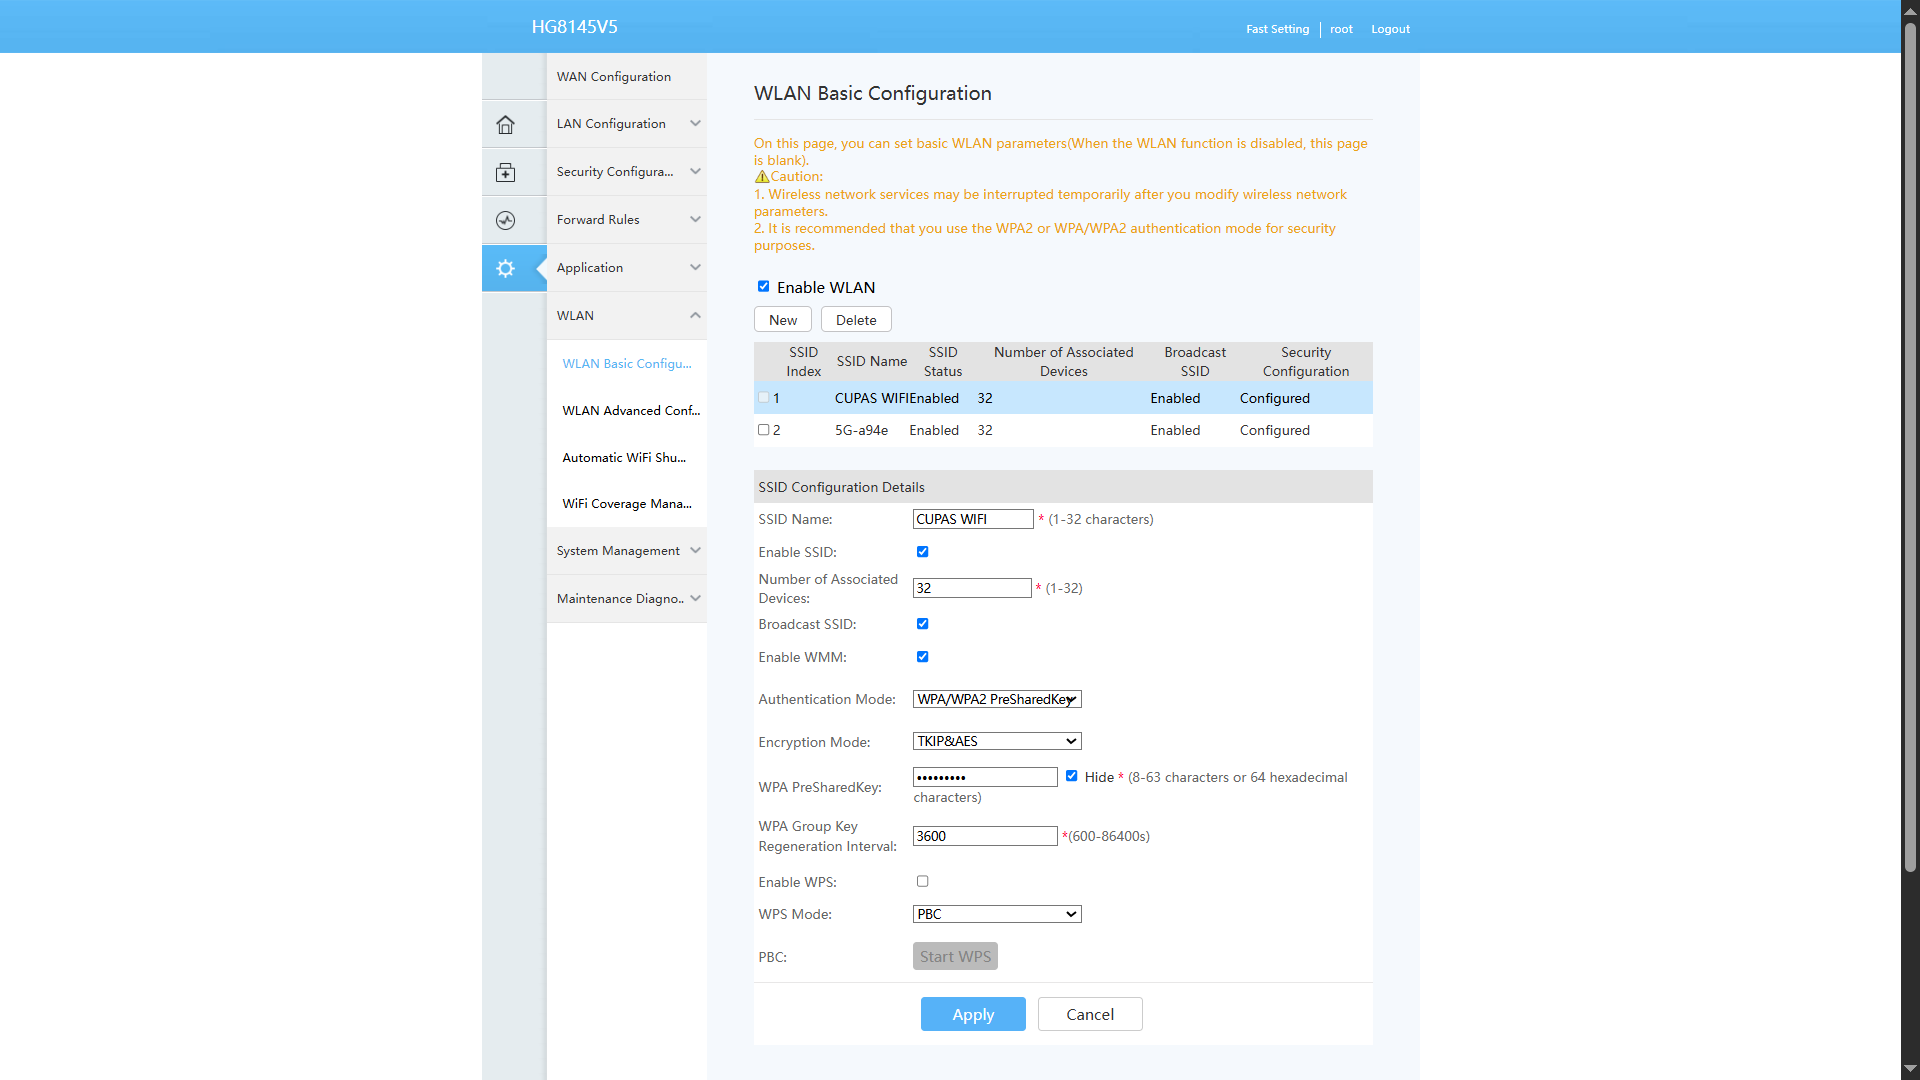Click the Delete SSID button

coord(856,320)
